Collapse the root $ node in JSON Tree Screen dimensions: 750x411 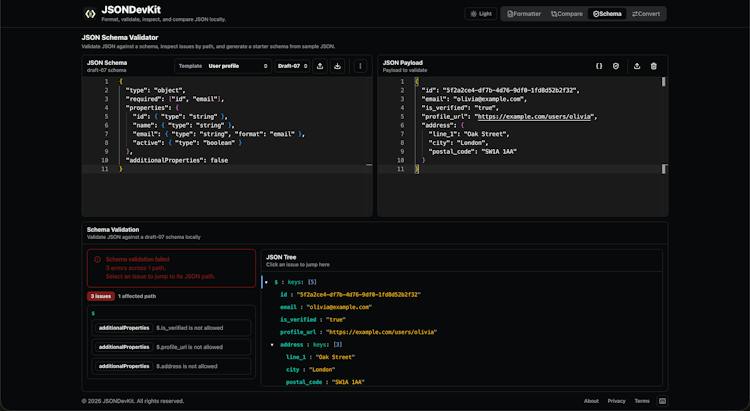pos(266,282)
